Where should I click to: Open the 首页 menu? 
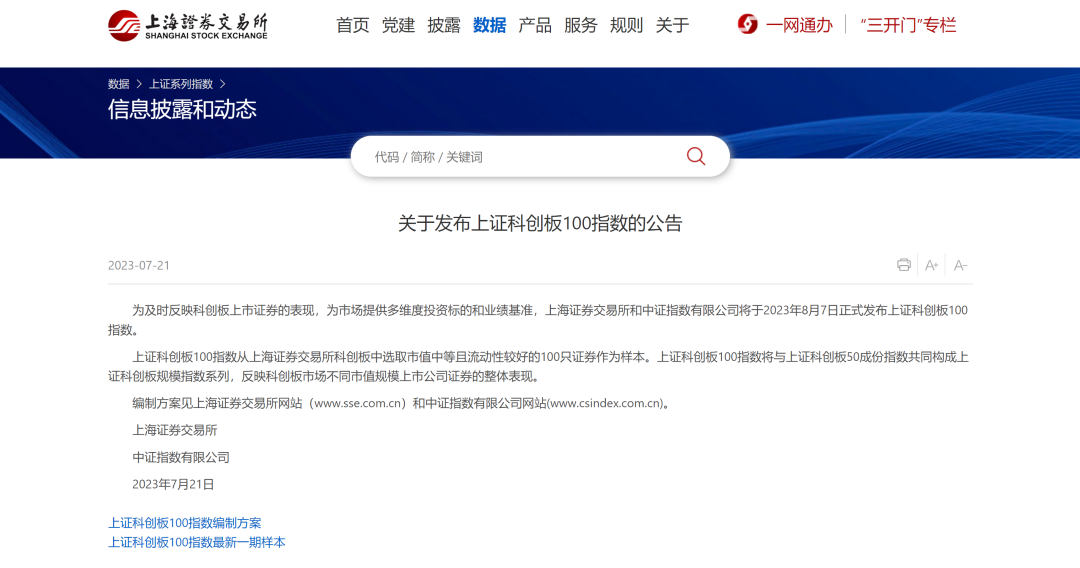click(x=353, y=25)
